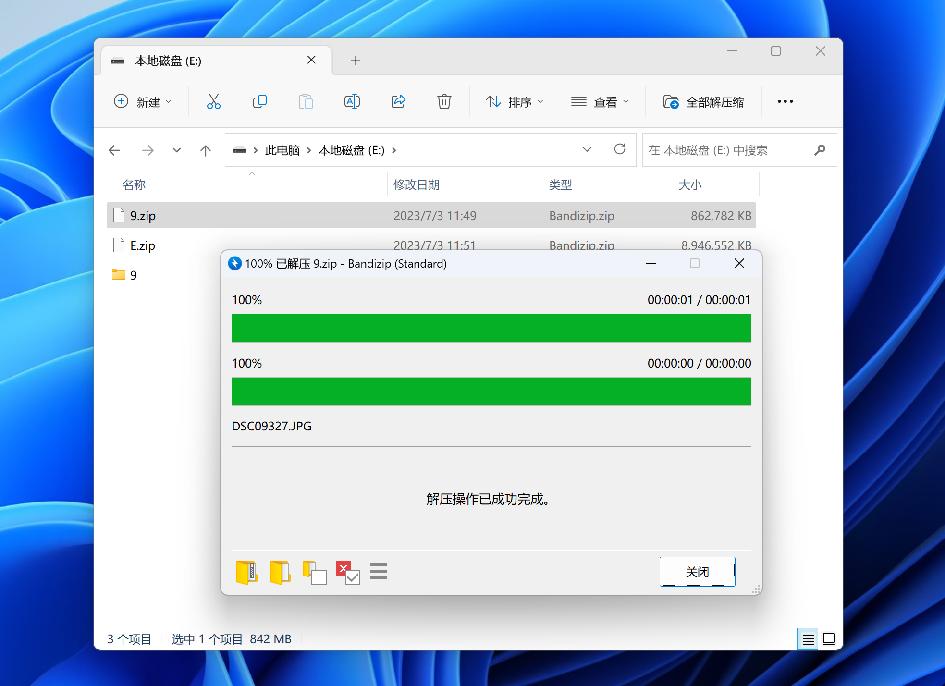Switch to large thumbnails layout at status bar

click(x=828, y=638)
